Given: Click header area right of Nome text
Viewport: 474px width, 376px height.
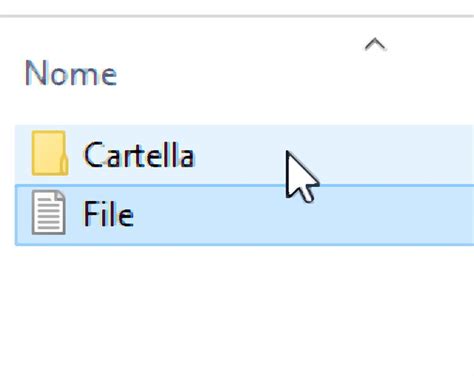Looking at the screenshot, I should [233, 73].
